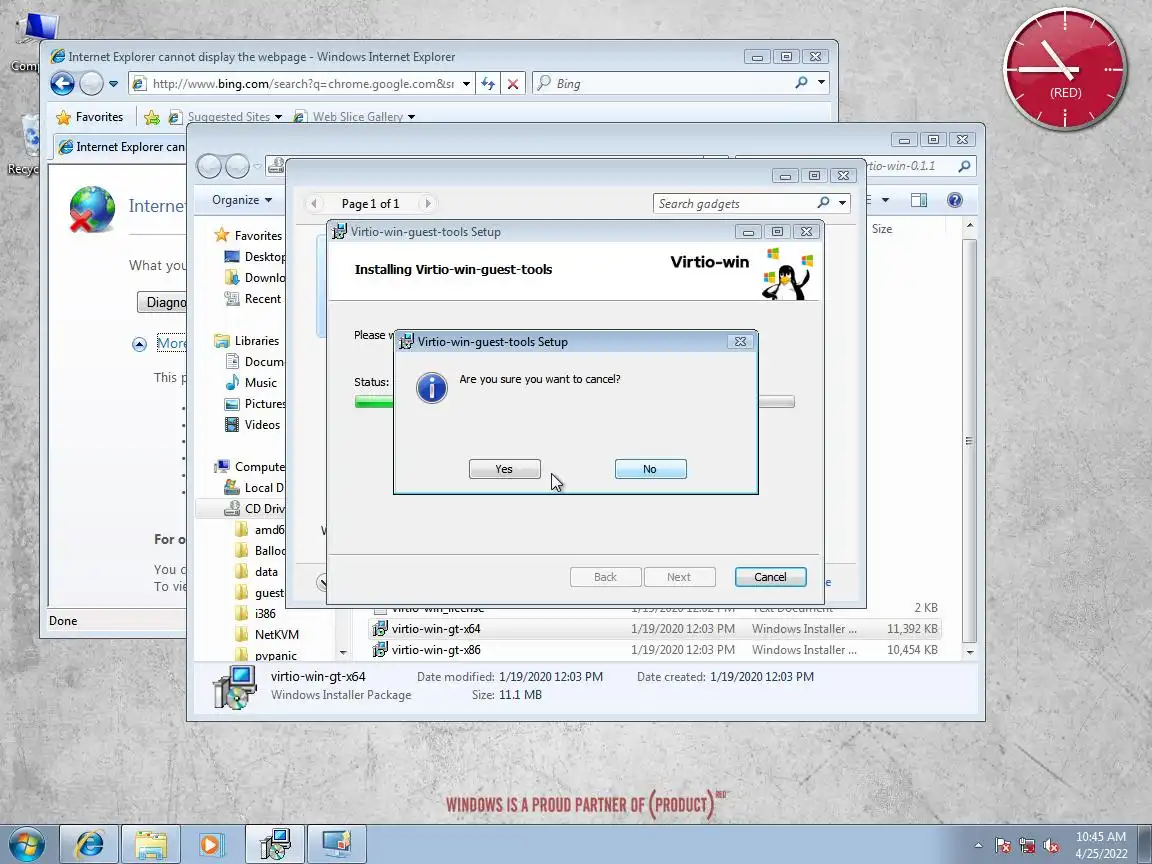Select the CD Drive tree entry
This screenshot has width=1152, height=864.
point(254,508)
